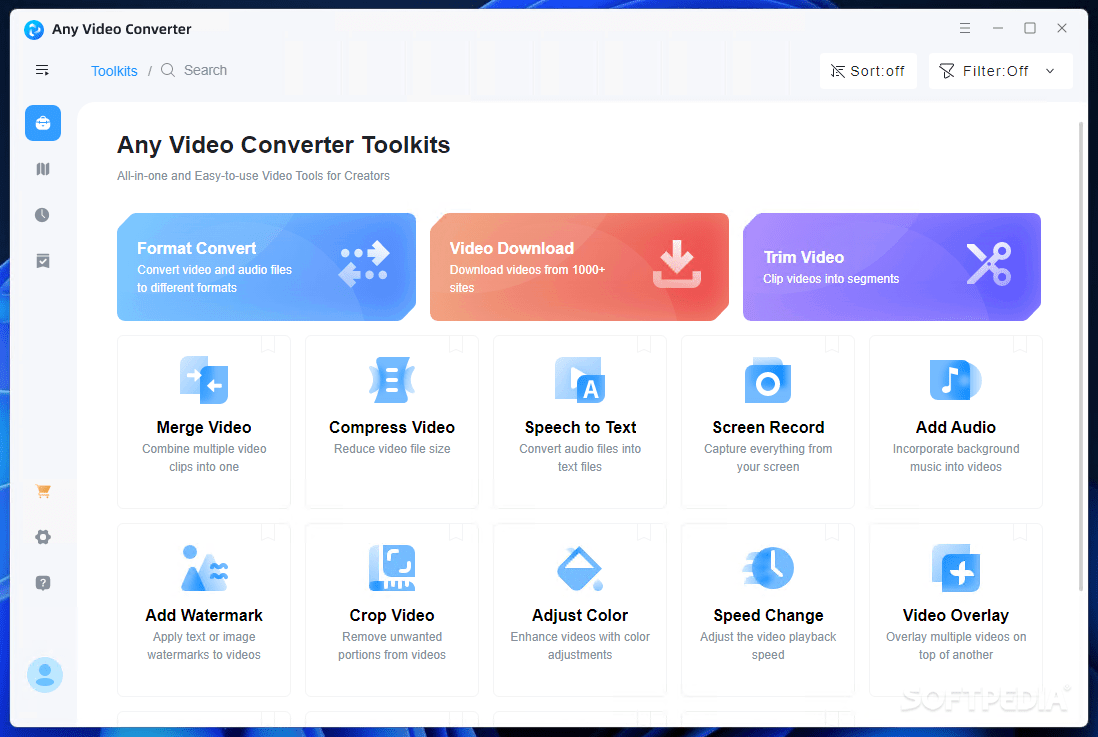Screen dimensions: 1098x737
Task: Click the Adjust Color paint bucket icon
Action: [x=580, y=568]
